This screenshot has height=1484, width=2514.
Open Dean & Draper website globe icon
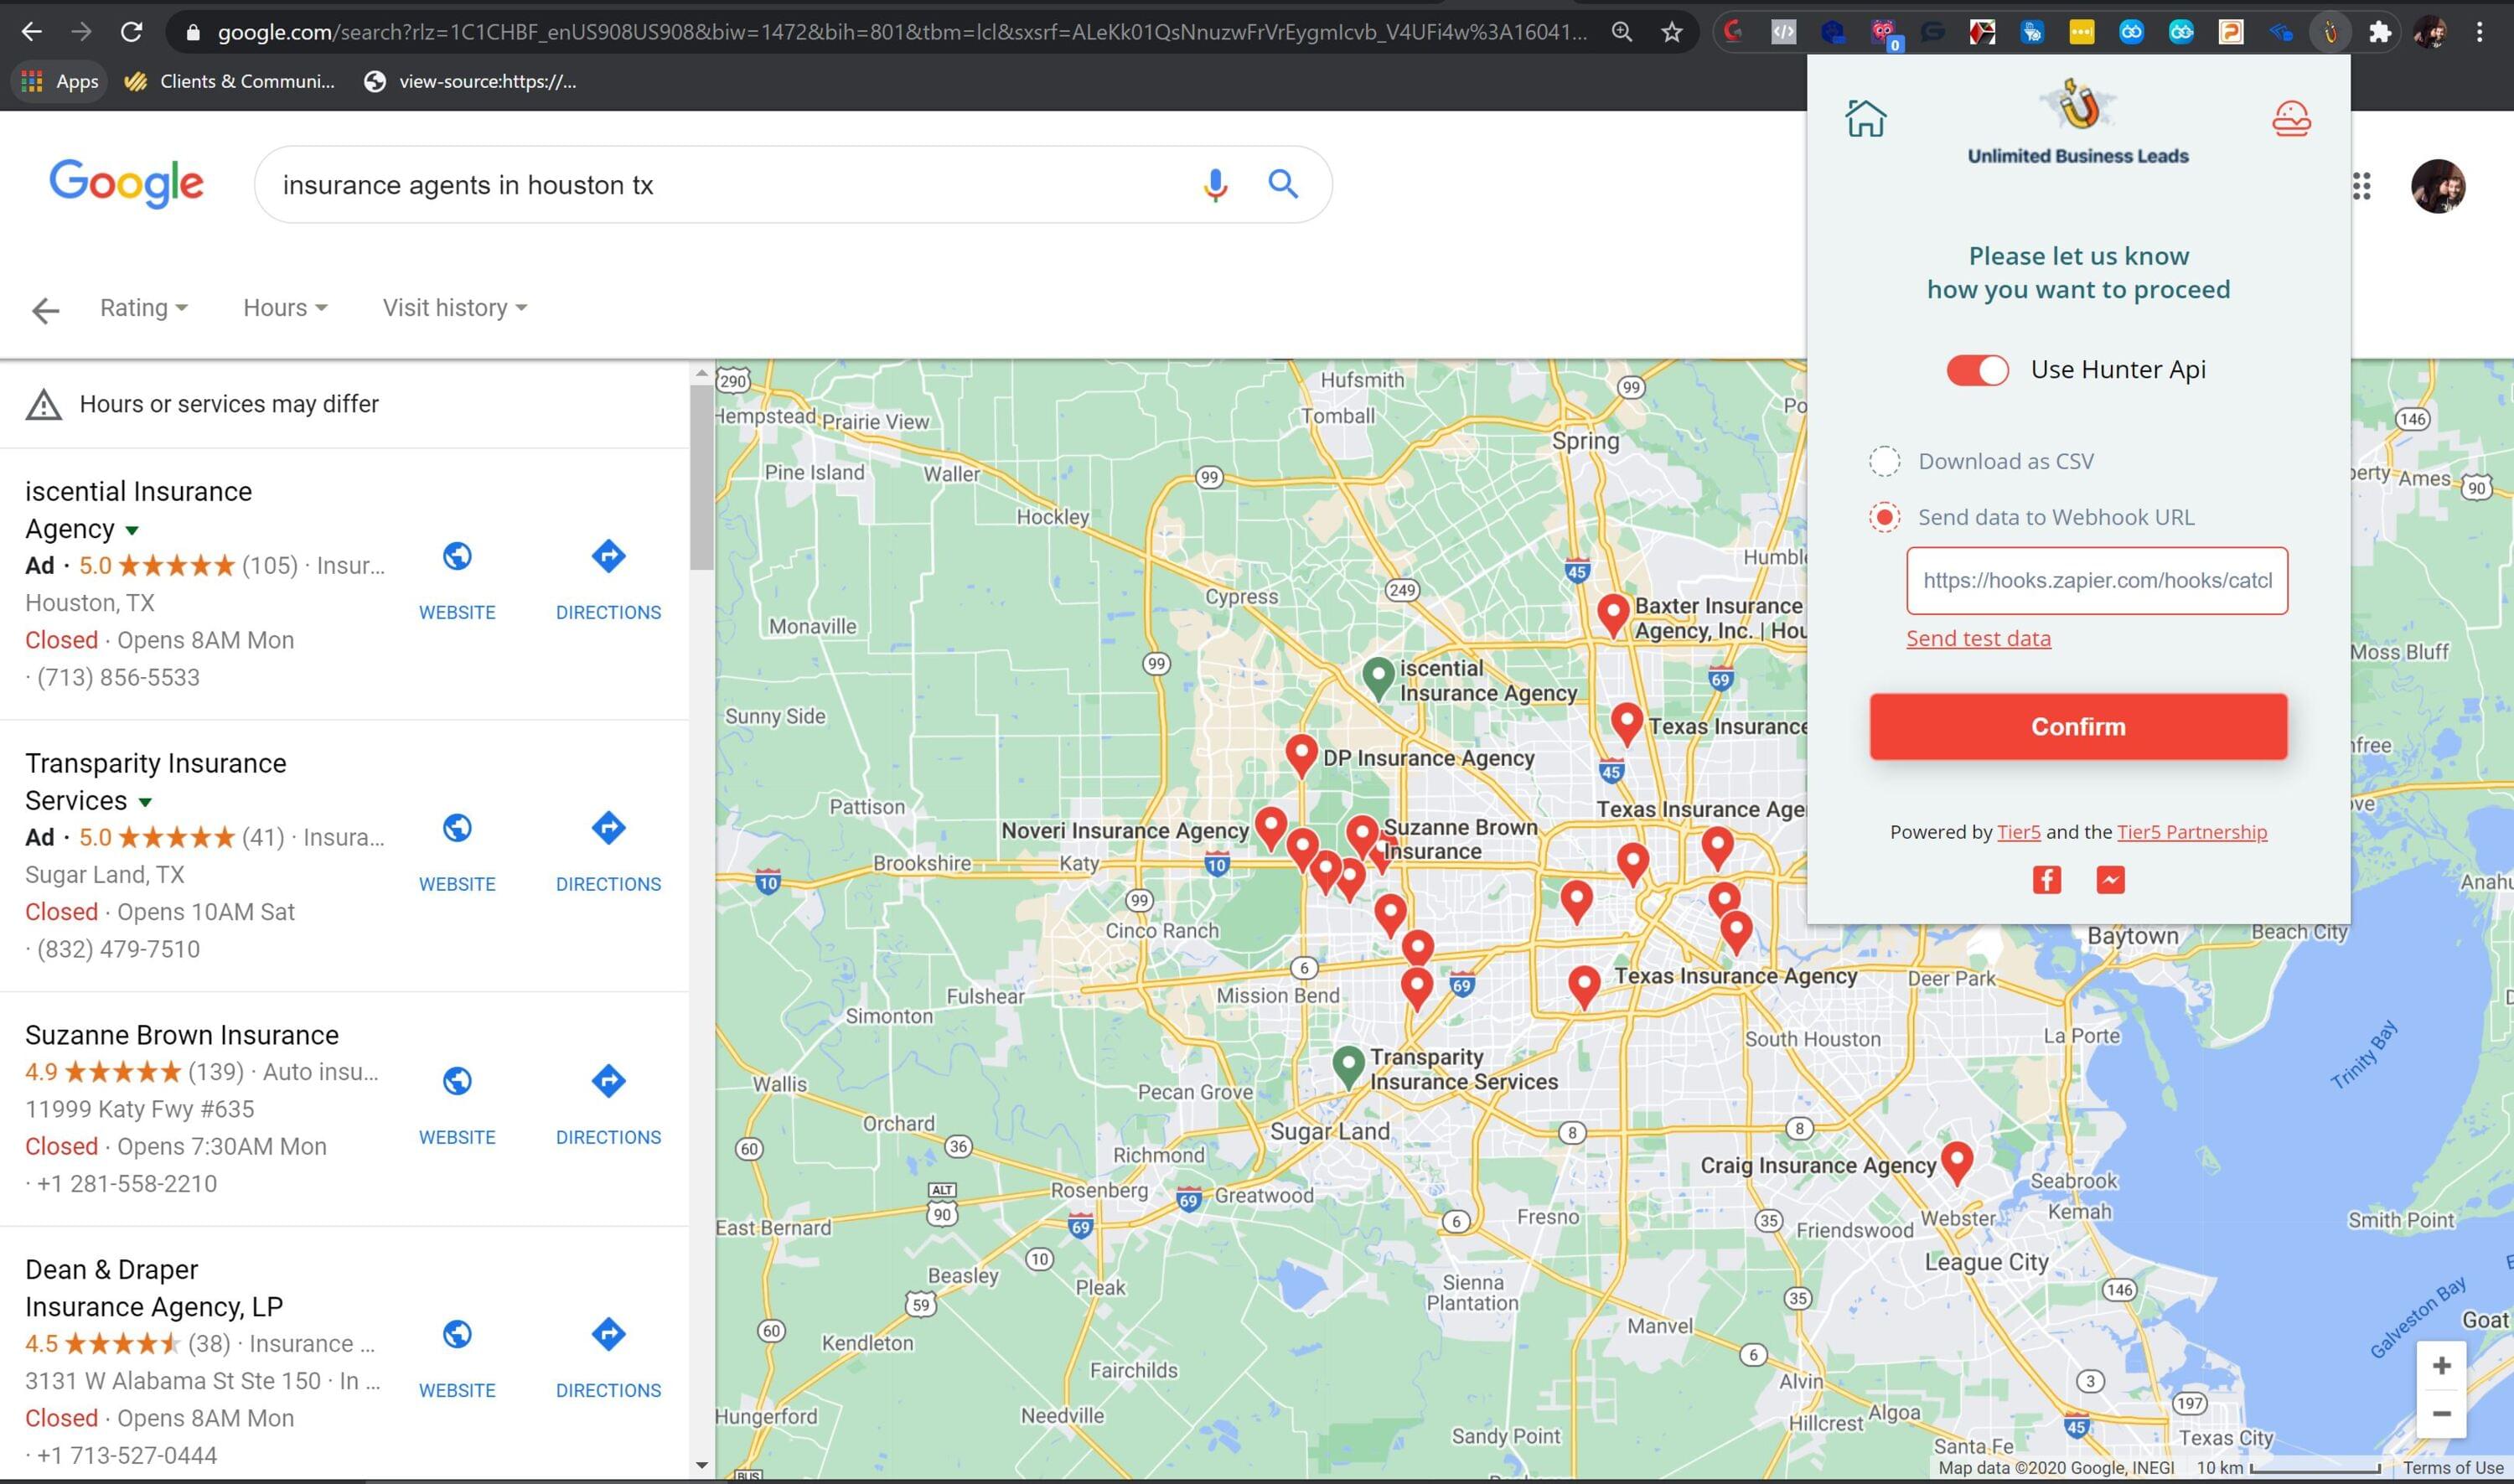point(457,1334)
